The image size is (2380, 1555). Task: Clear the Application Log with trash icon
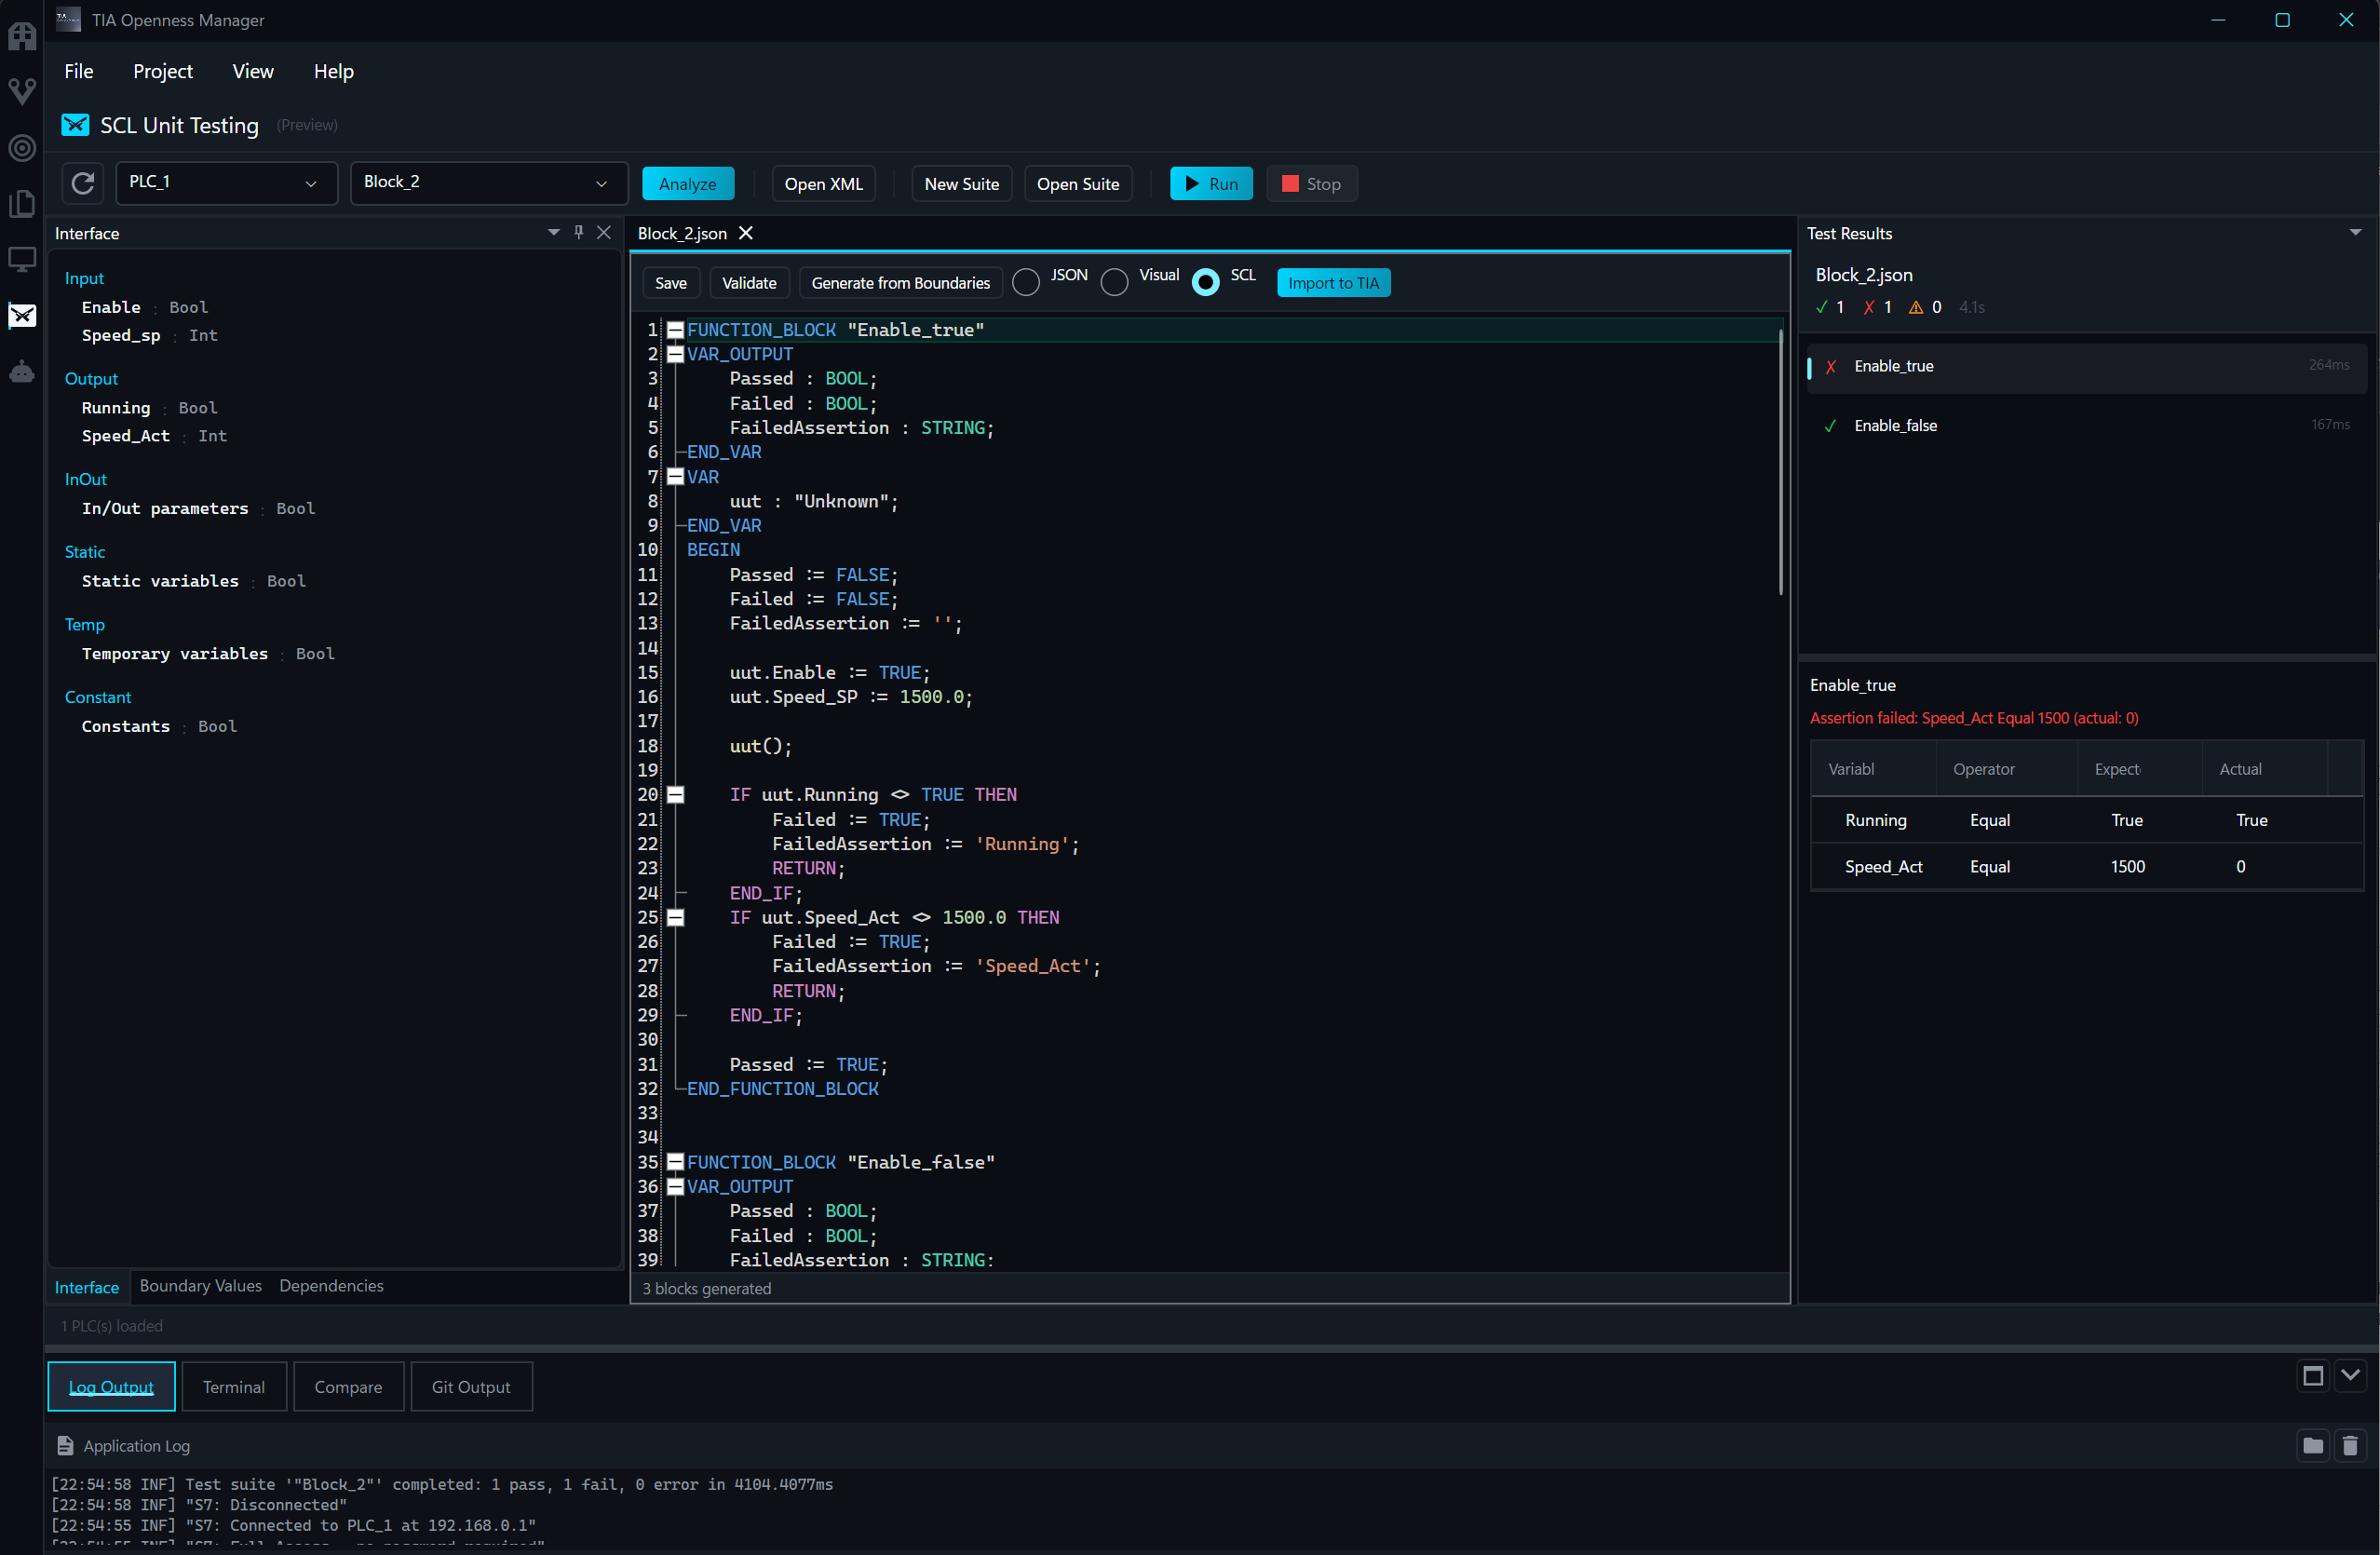[x=2350, y=1445]
